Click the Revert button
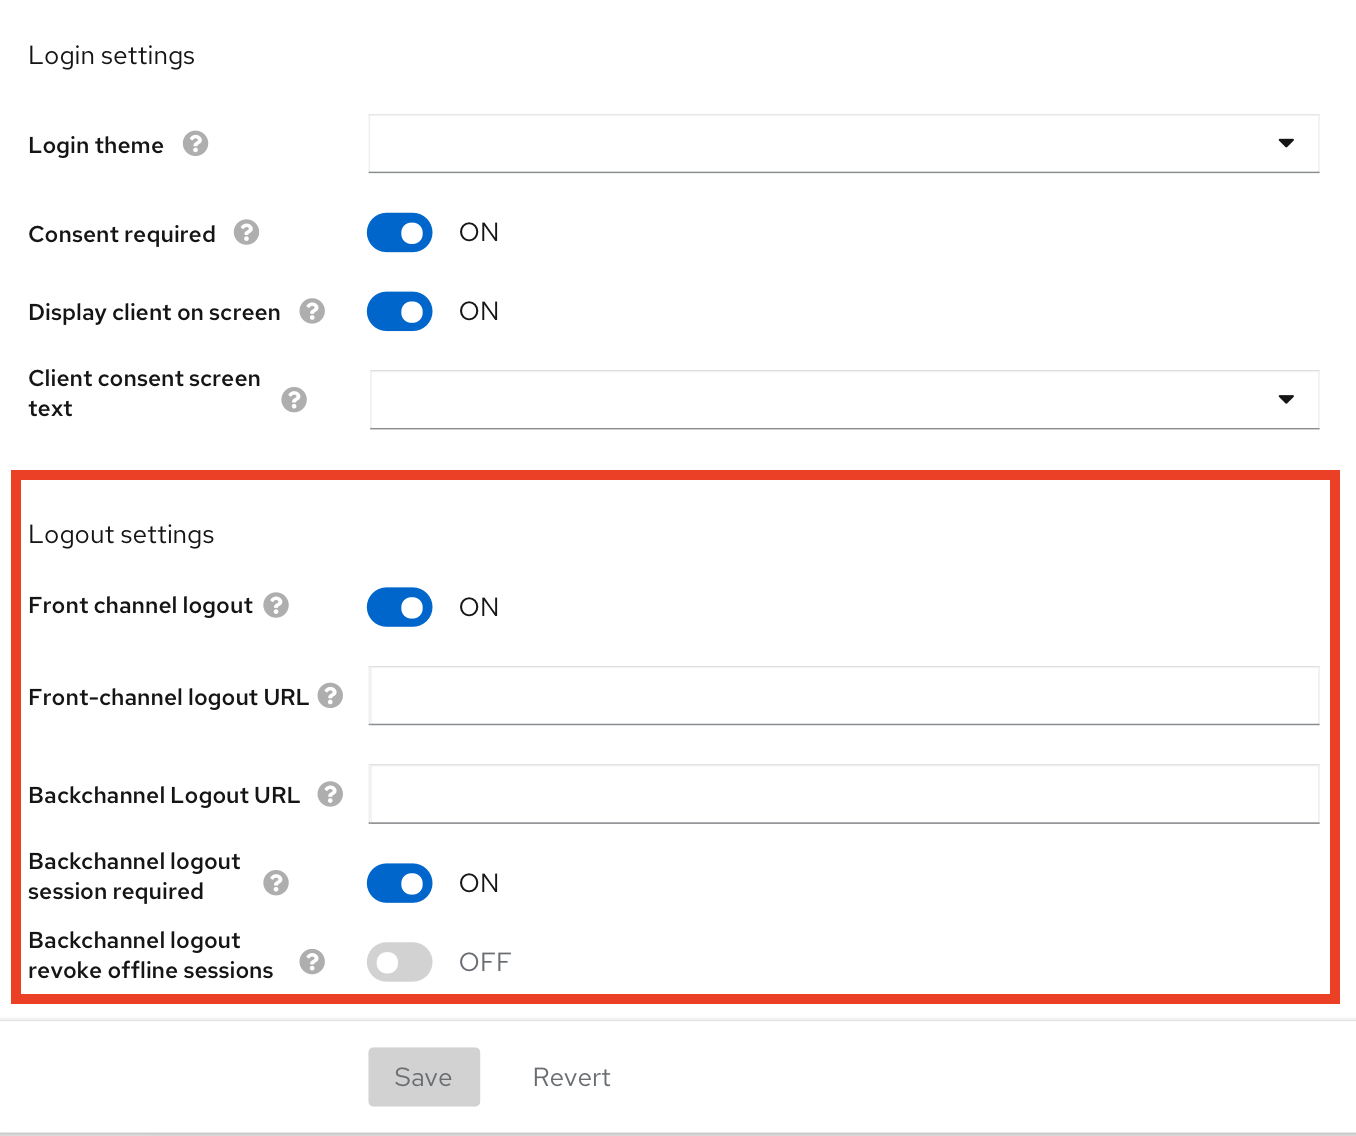1356x1136 pixels. coord(571,1077)
